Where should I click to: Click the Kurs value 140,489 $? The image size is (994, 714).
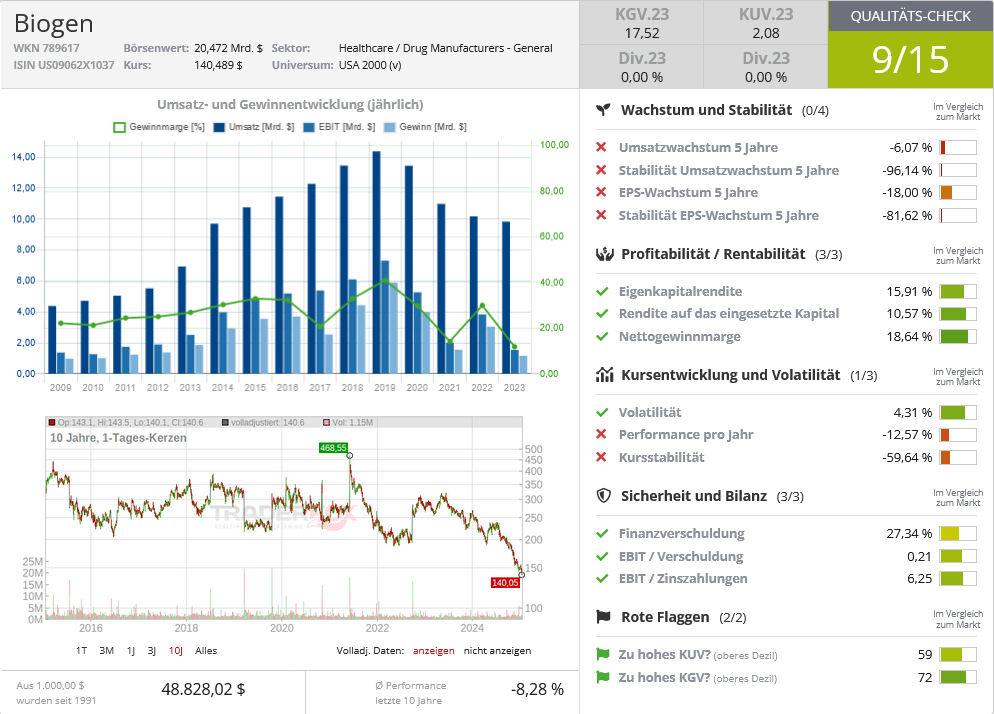pos(218,65)
